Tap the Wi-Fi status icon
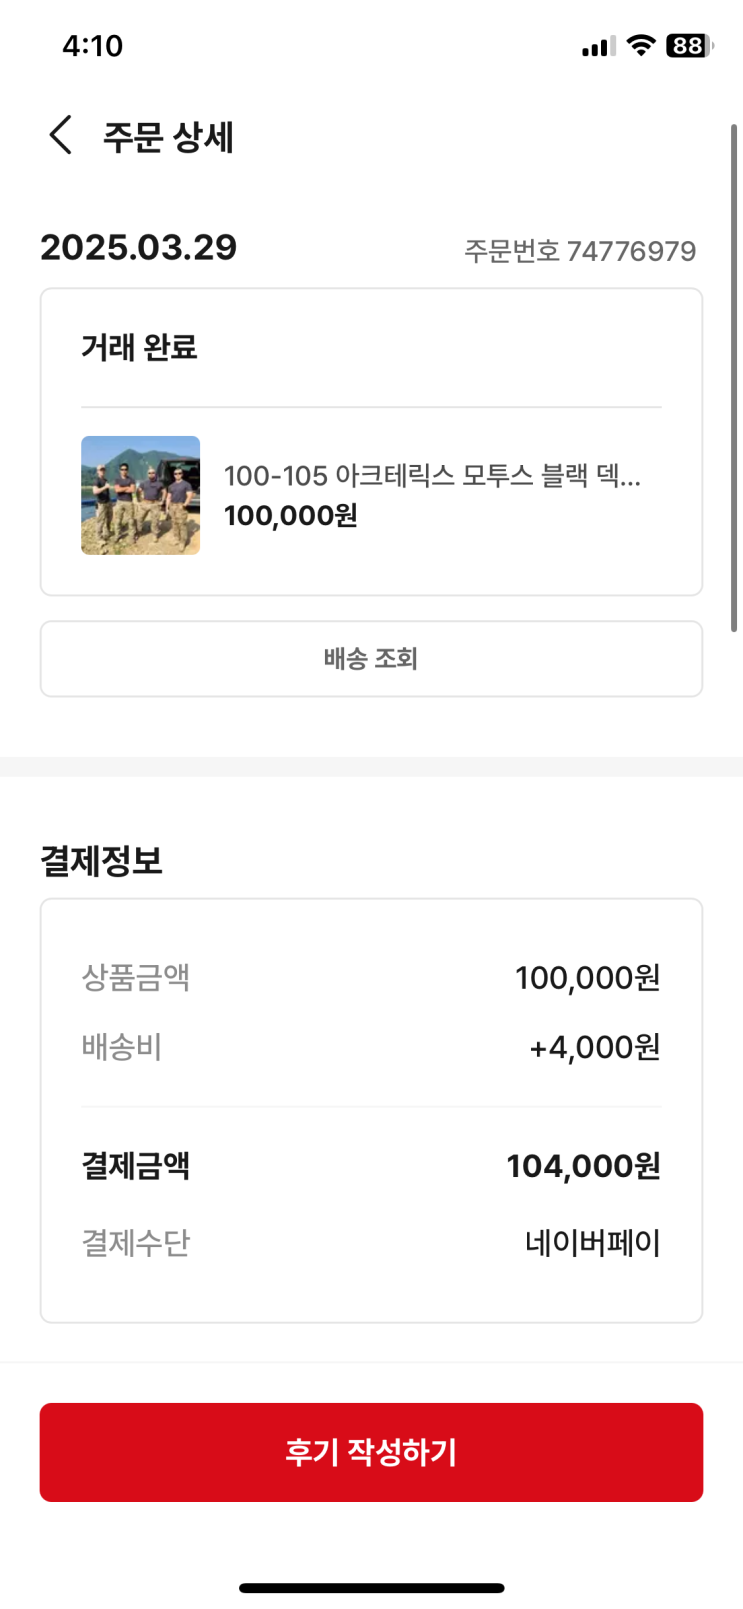This screenshot has width=743, height=1609. [x=640, y=45]
